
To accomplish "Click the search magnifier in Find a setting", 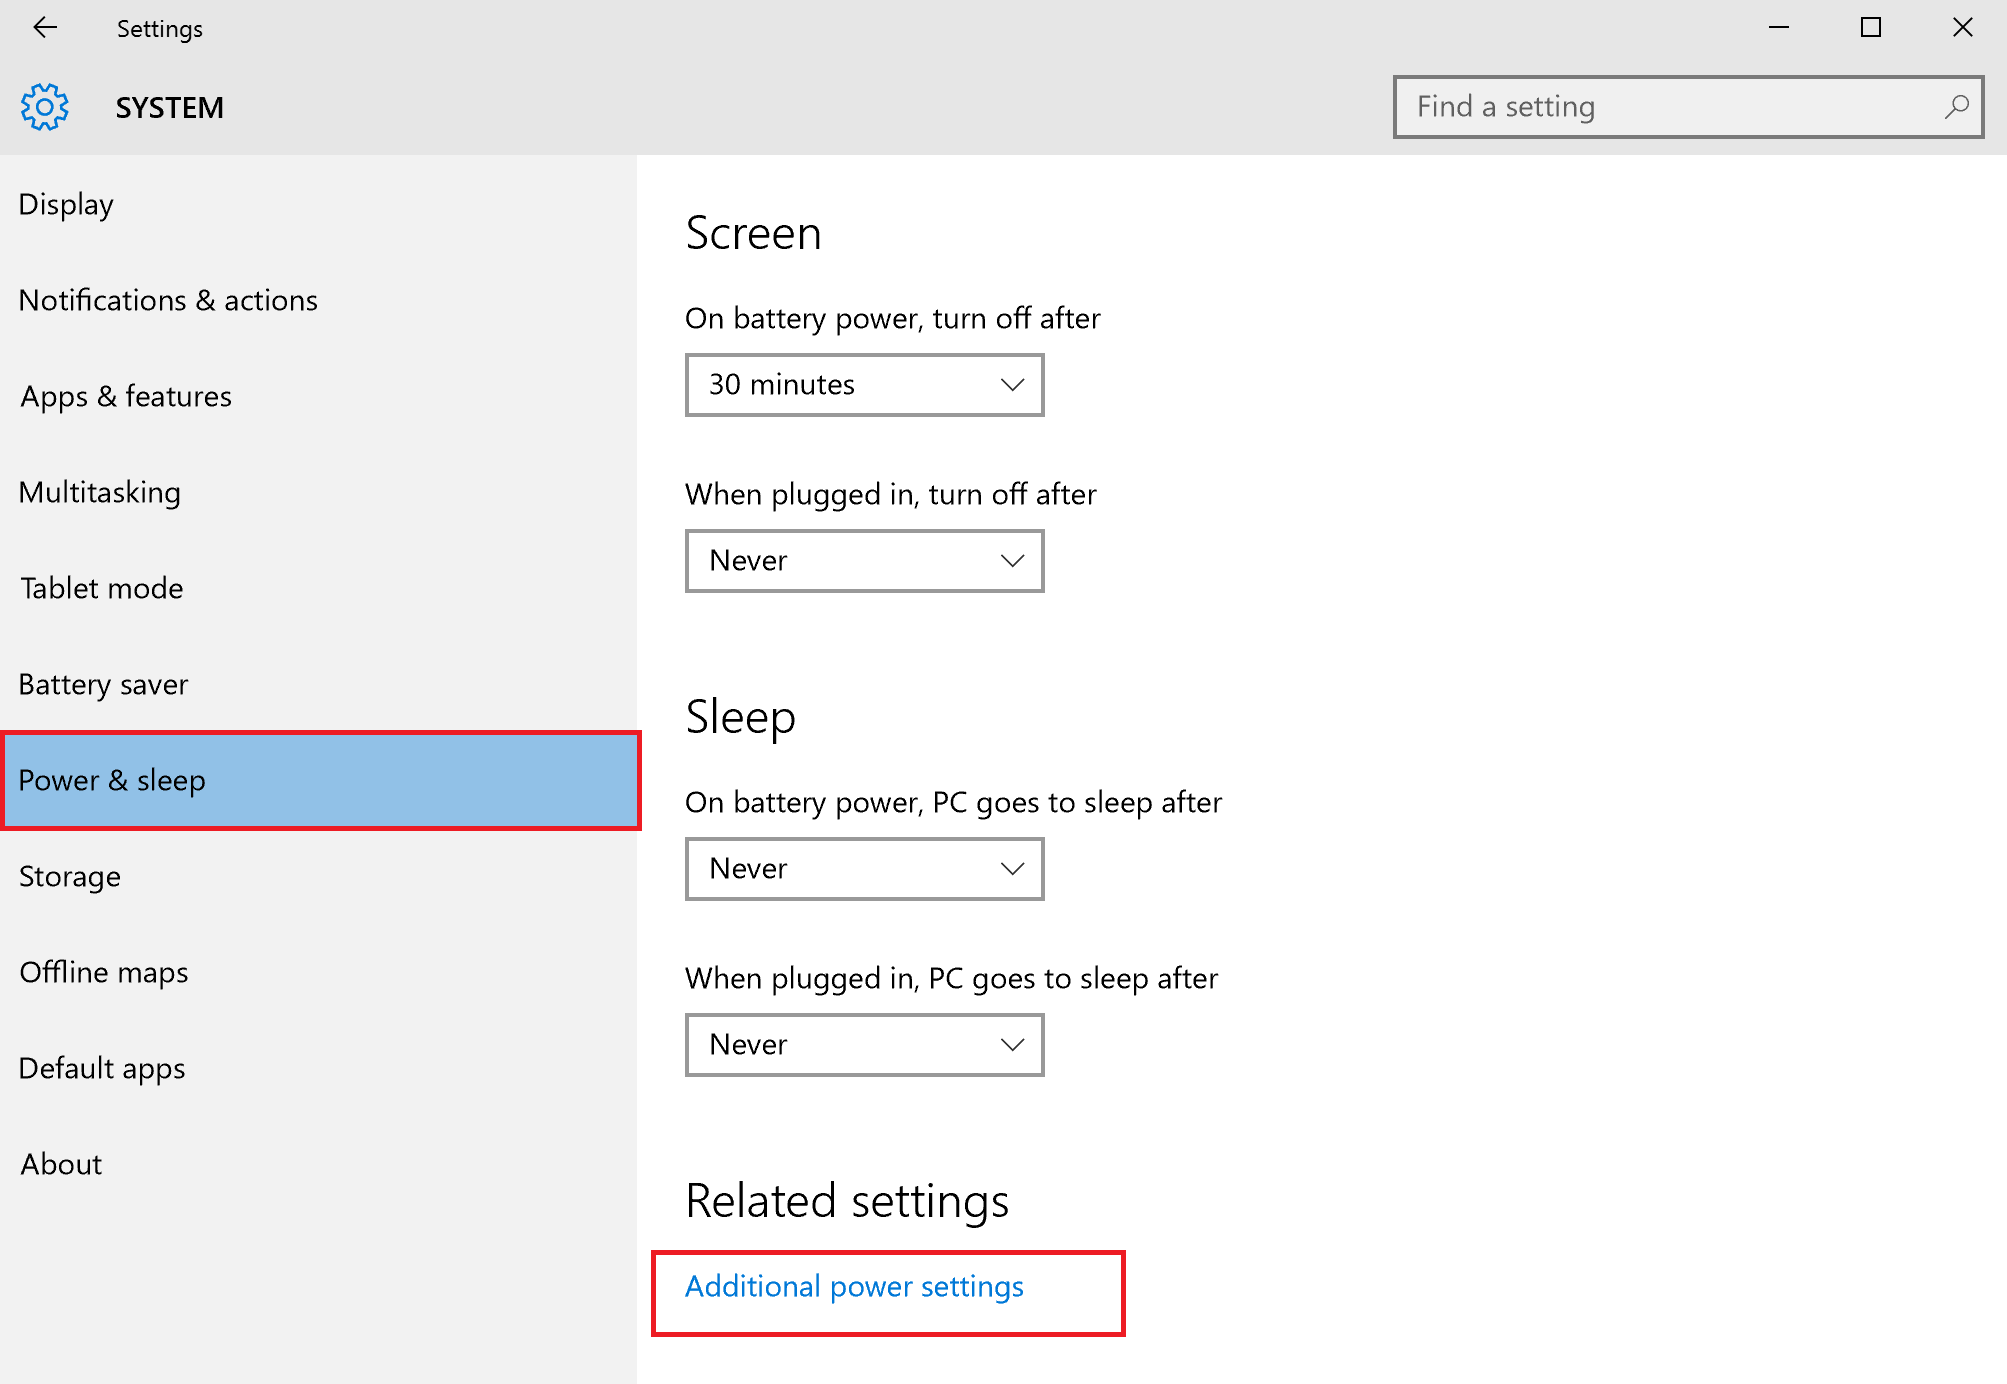I will pyautogui.click(x=1956, y=106).
